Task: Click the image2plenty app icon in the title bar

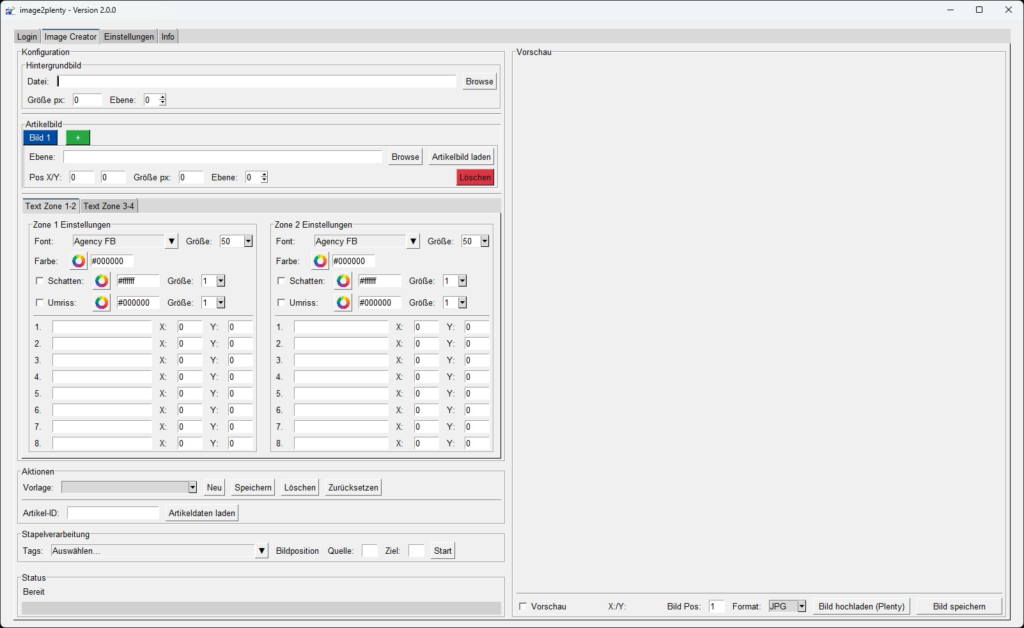Action: pos(10,10)
